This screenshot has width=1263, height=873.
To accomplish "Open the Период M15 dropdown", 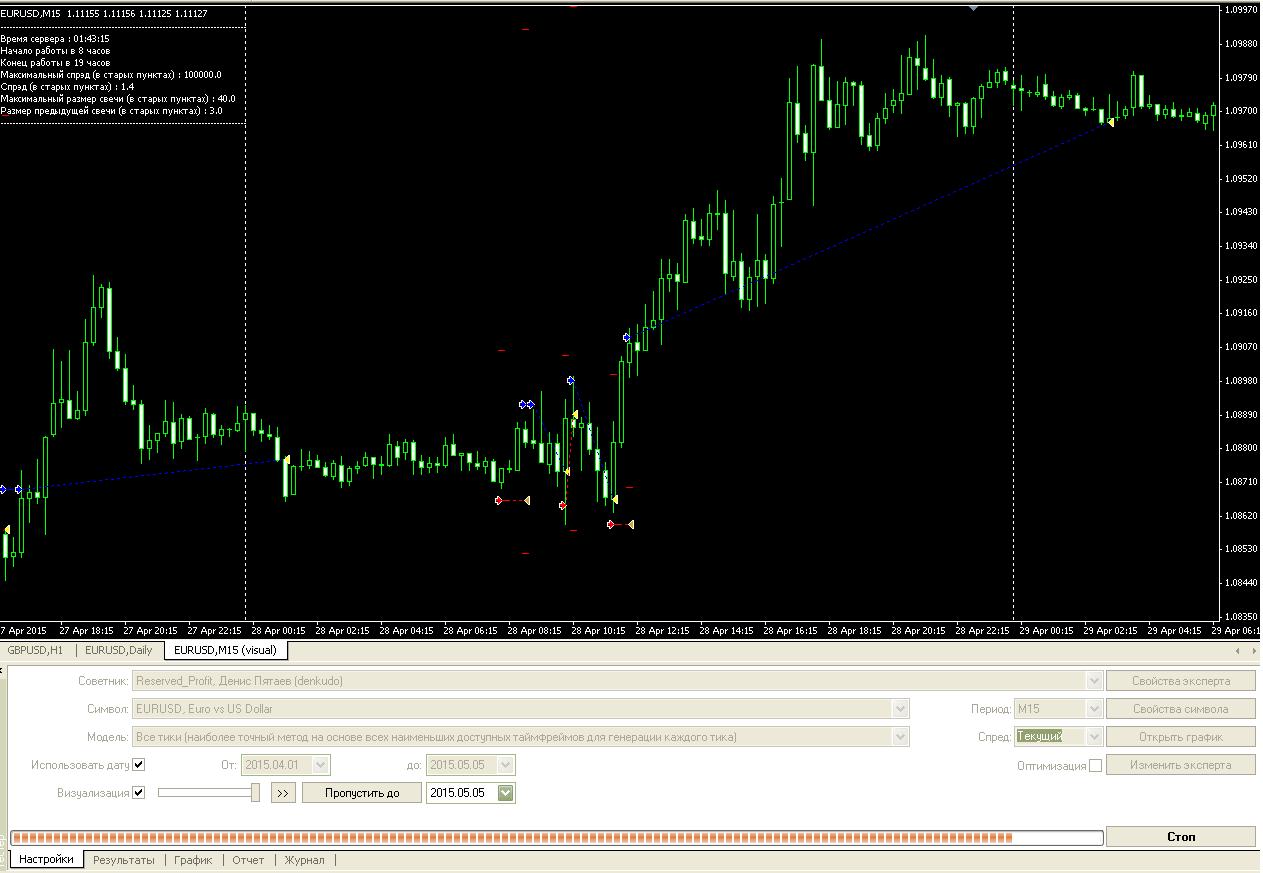I will coord(1094,709).
